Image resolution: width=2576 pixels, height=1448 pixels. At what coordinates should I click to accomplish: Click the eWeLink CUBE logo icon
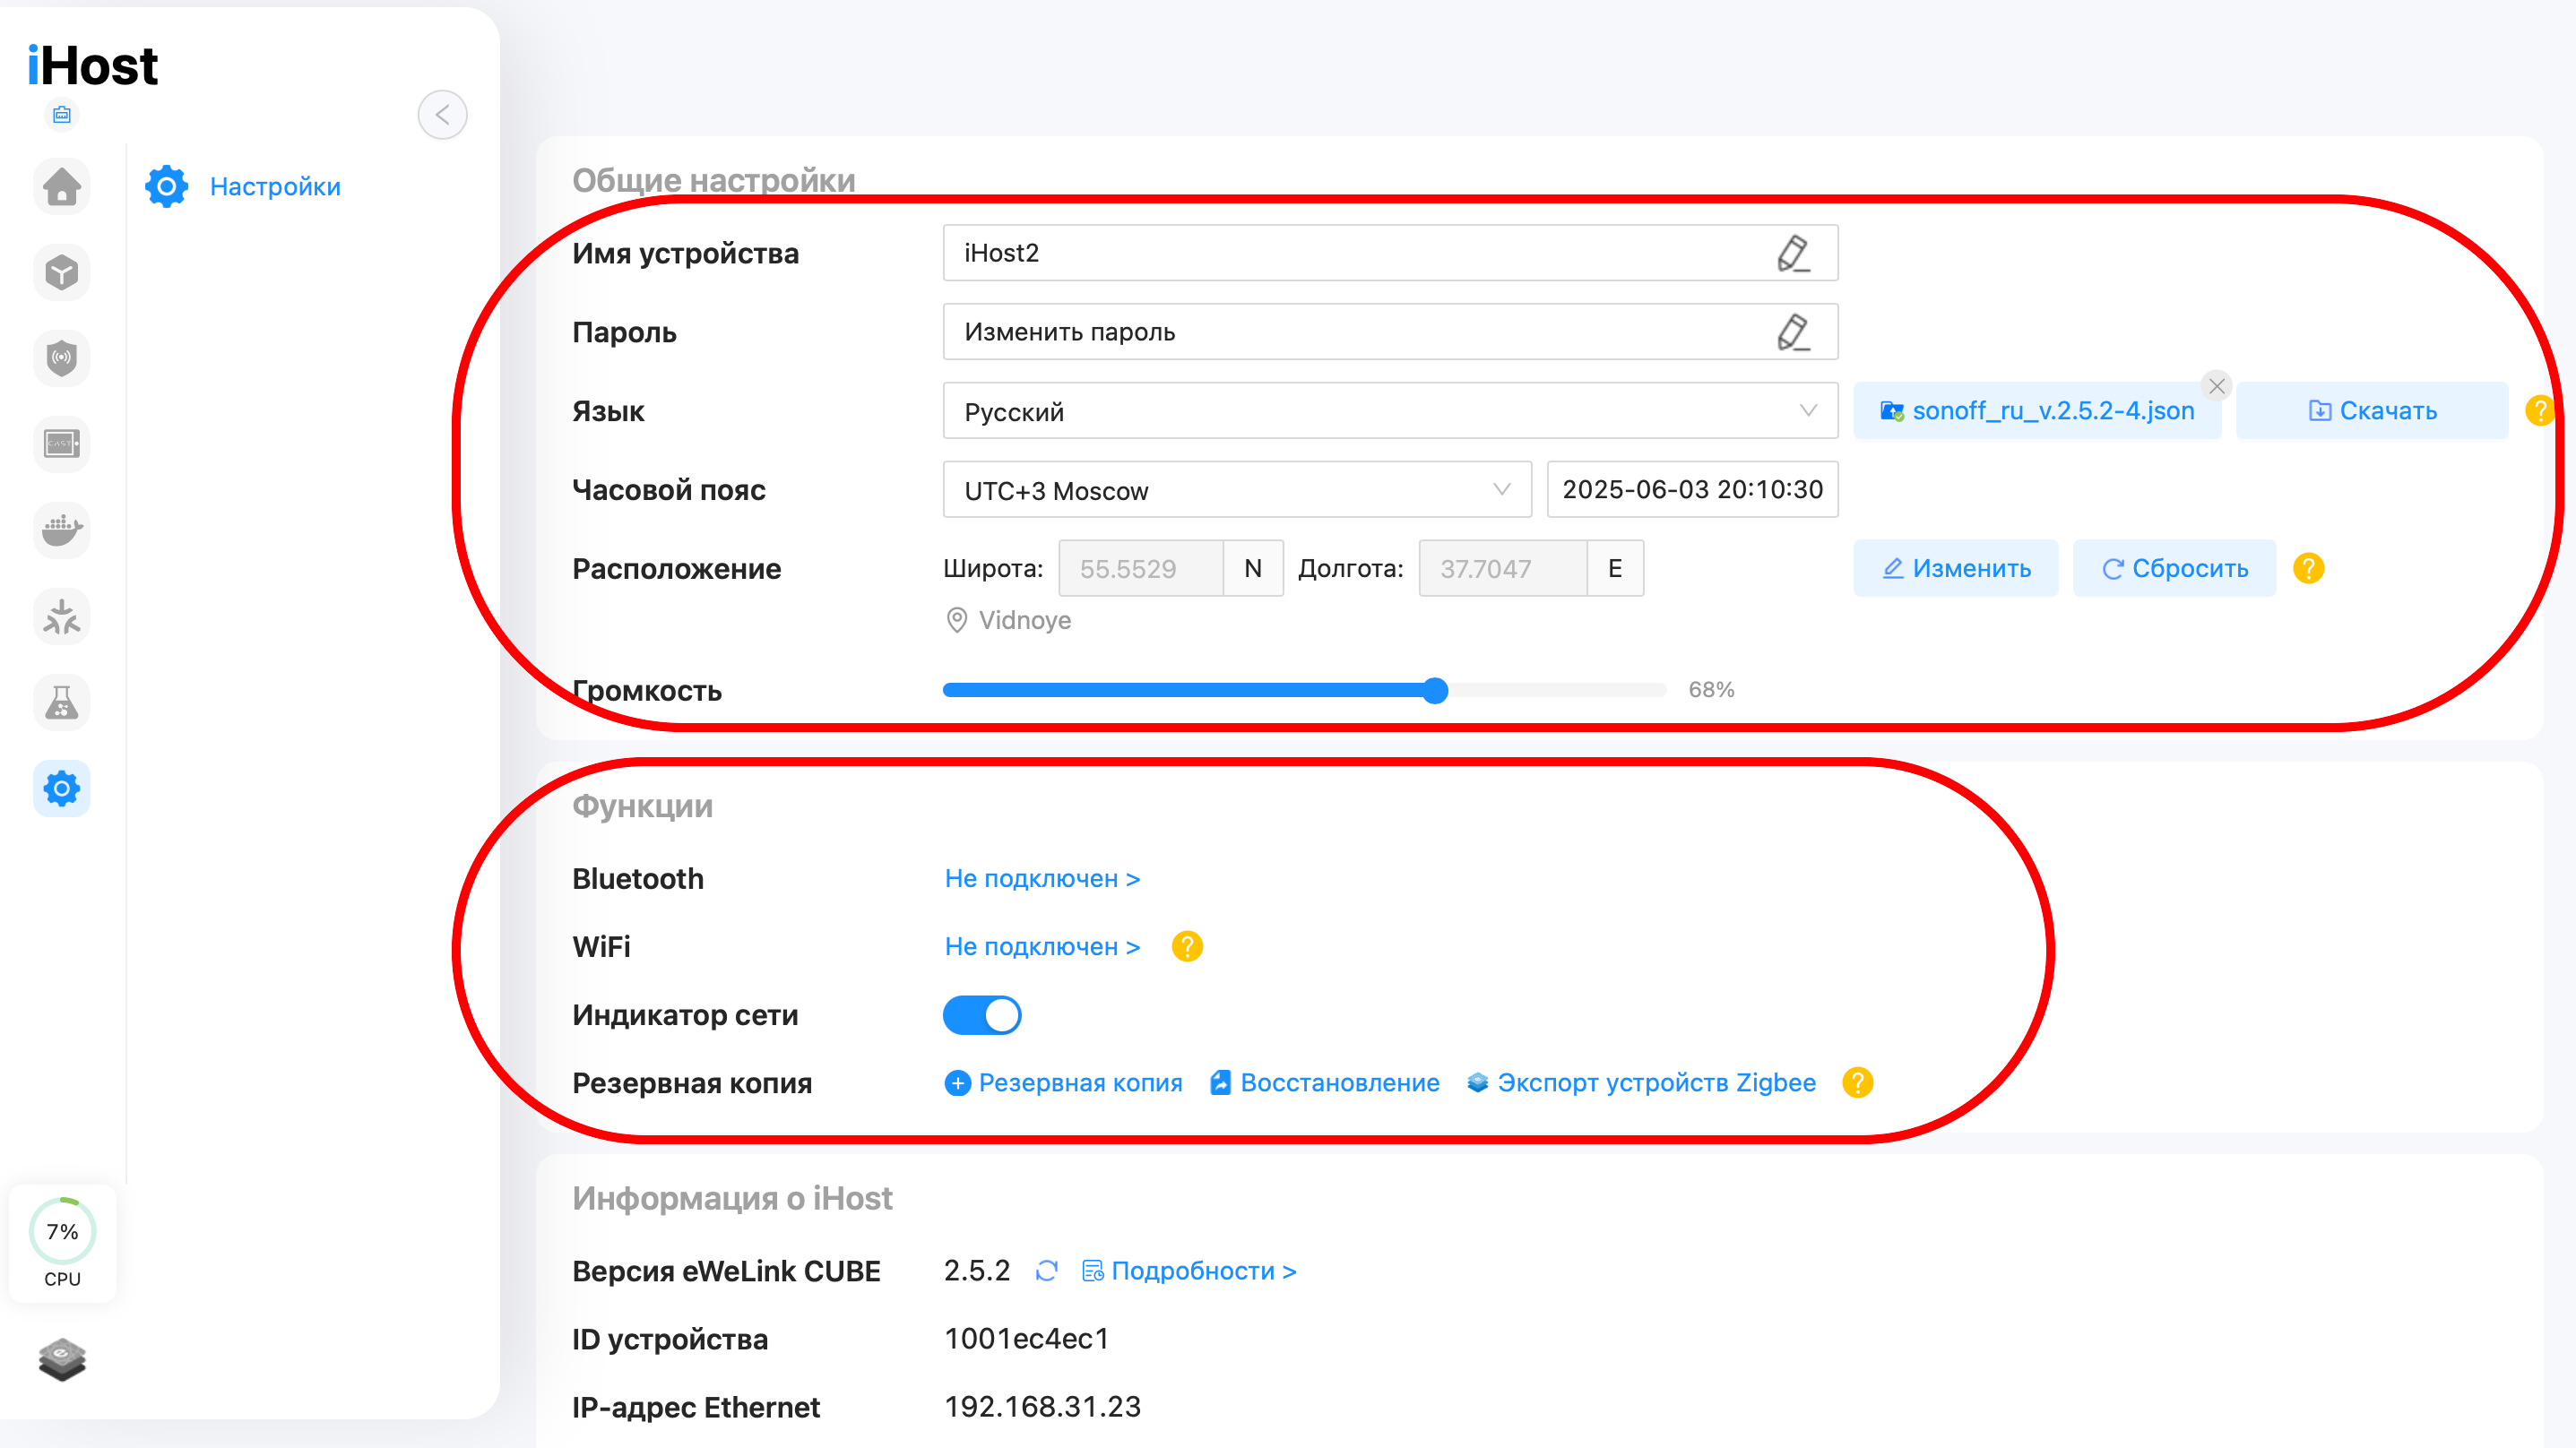point(62,1359)
